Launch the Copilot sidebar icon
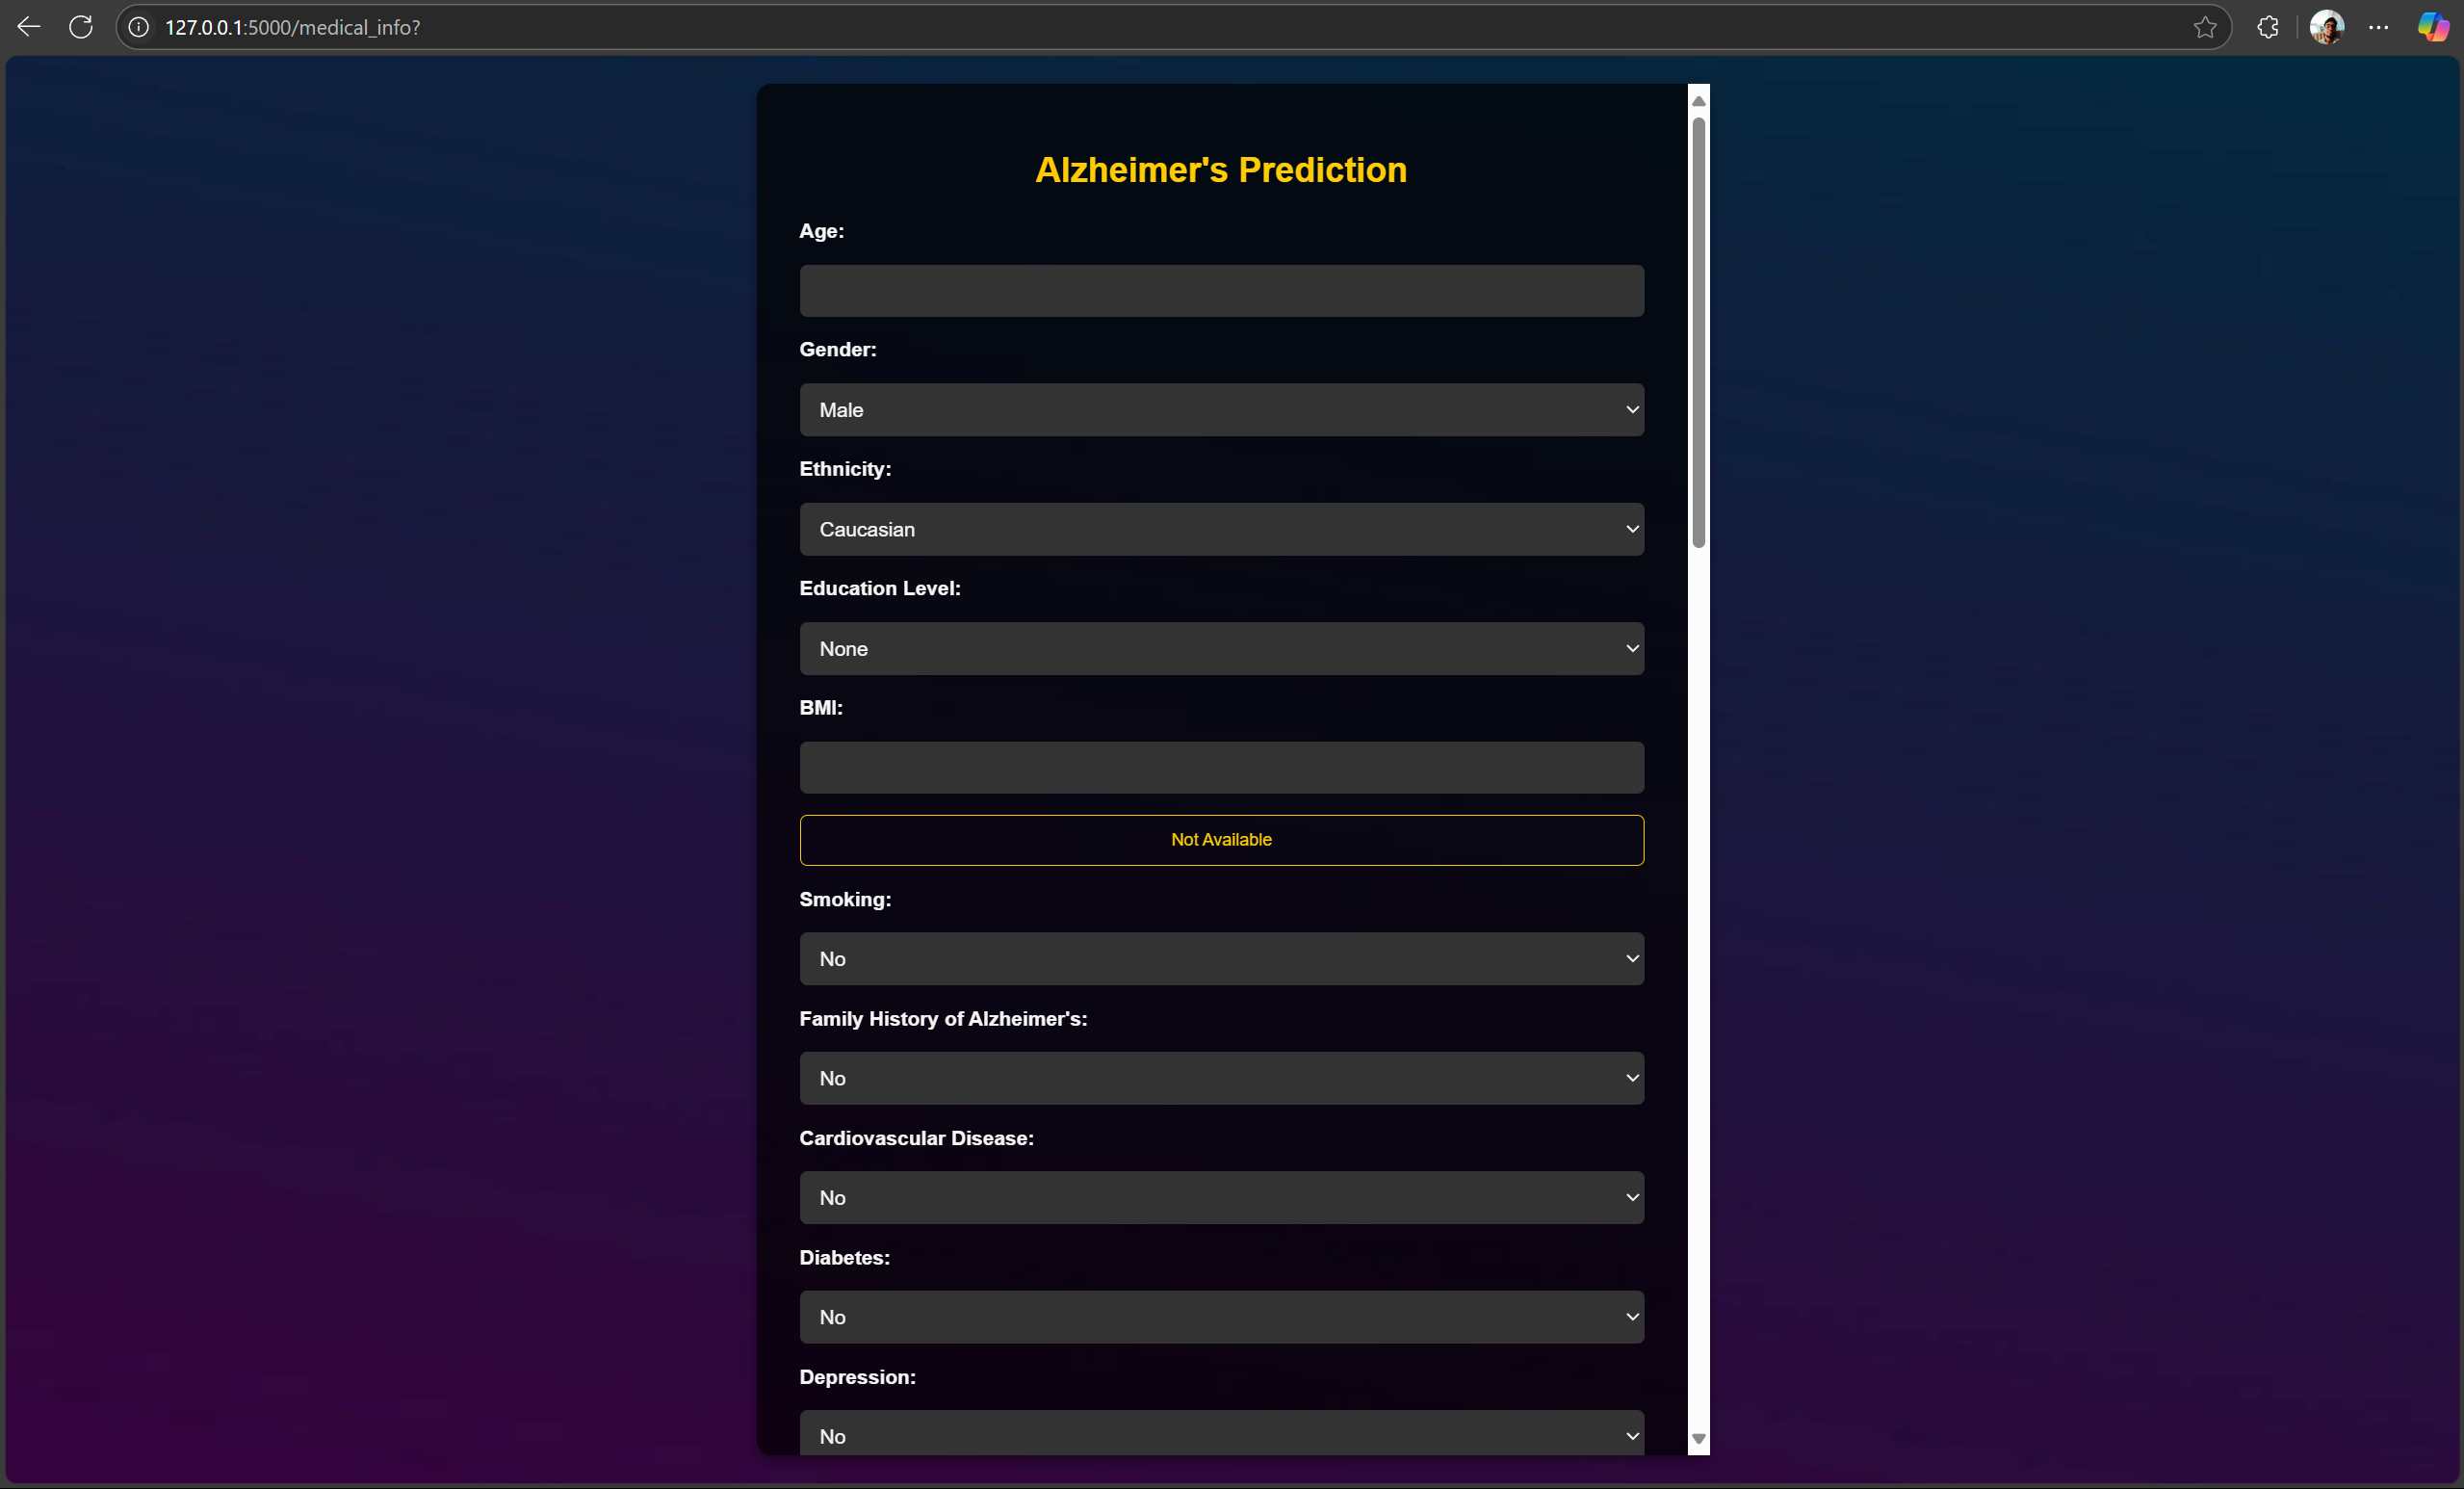The image size is (2464, 1489). (x=2433, y=27)
